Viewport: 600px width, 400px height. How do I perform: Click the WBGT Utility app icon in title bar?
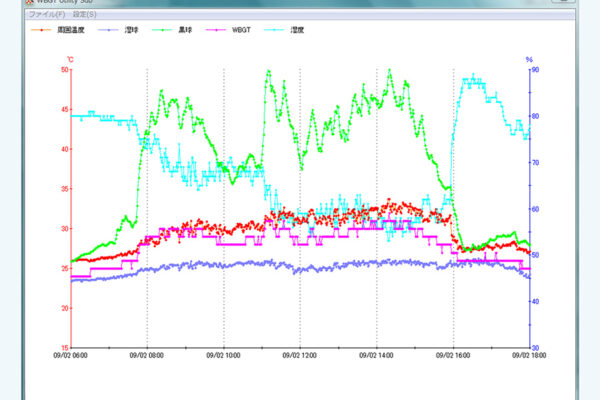[x=27, y=3]
